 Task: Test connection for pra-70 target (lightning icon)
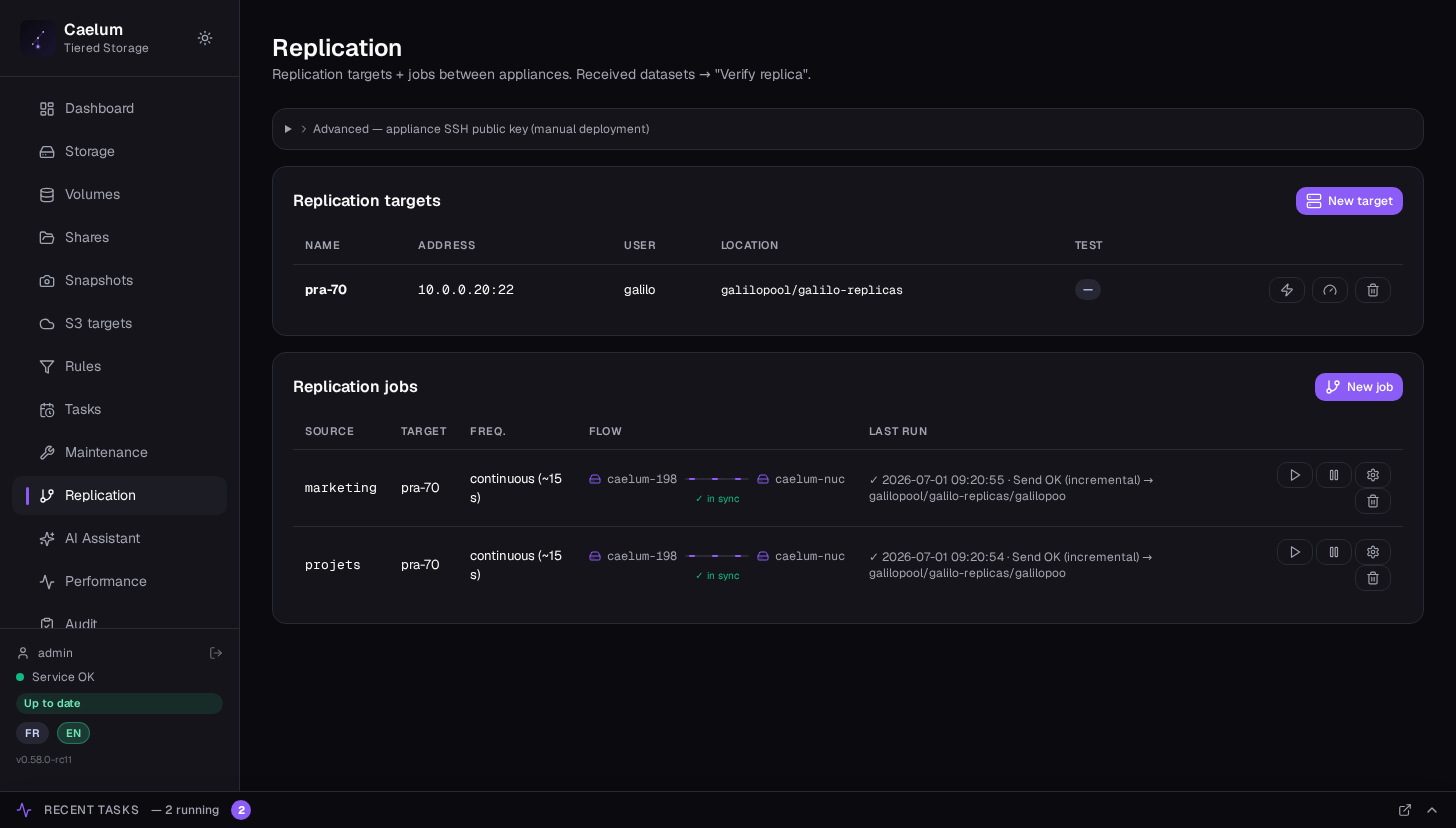1287,290
